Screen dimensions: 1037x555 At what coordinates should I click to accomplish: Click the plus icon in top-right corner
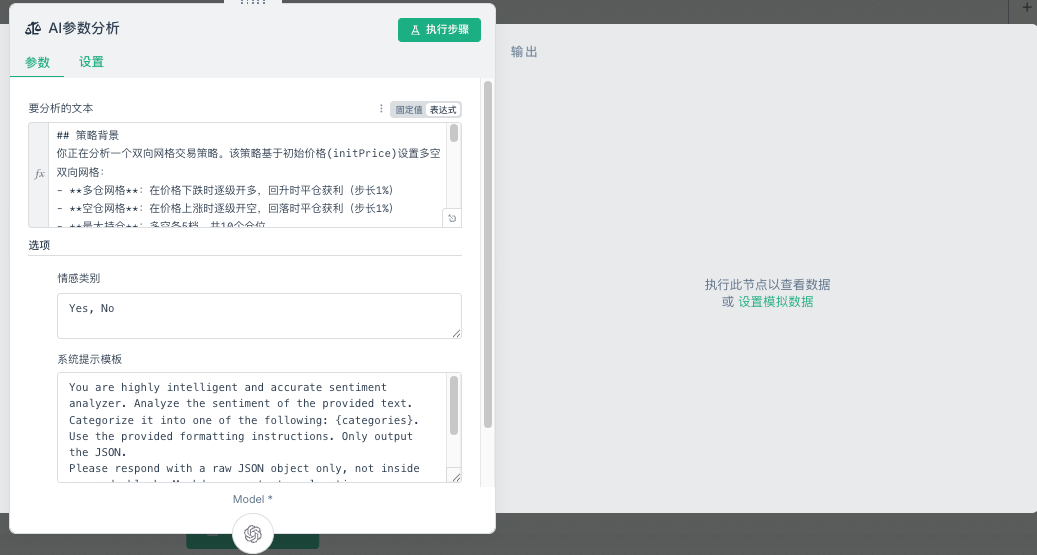1026,8
